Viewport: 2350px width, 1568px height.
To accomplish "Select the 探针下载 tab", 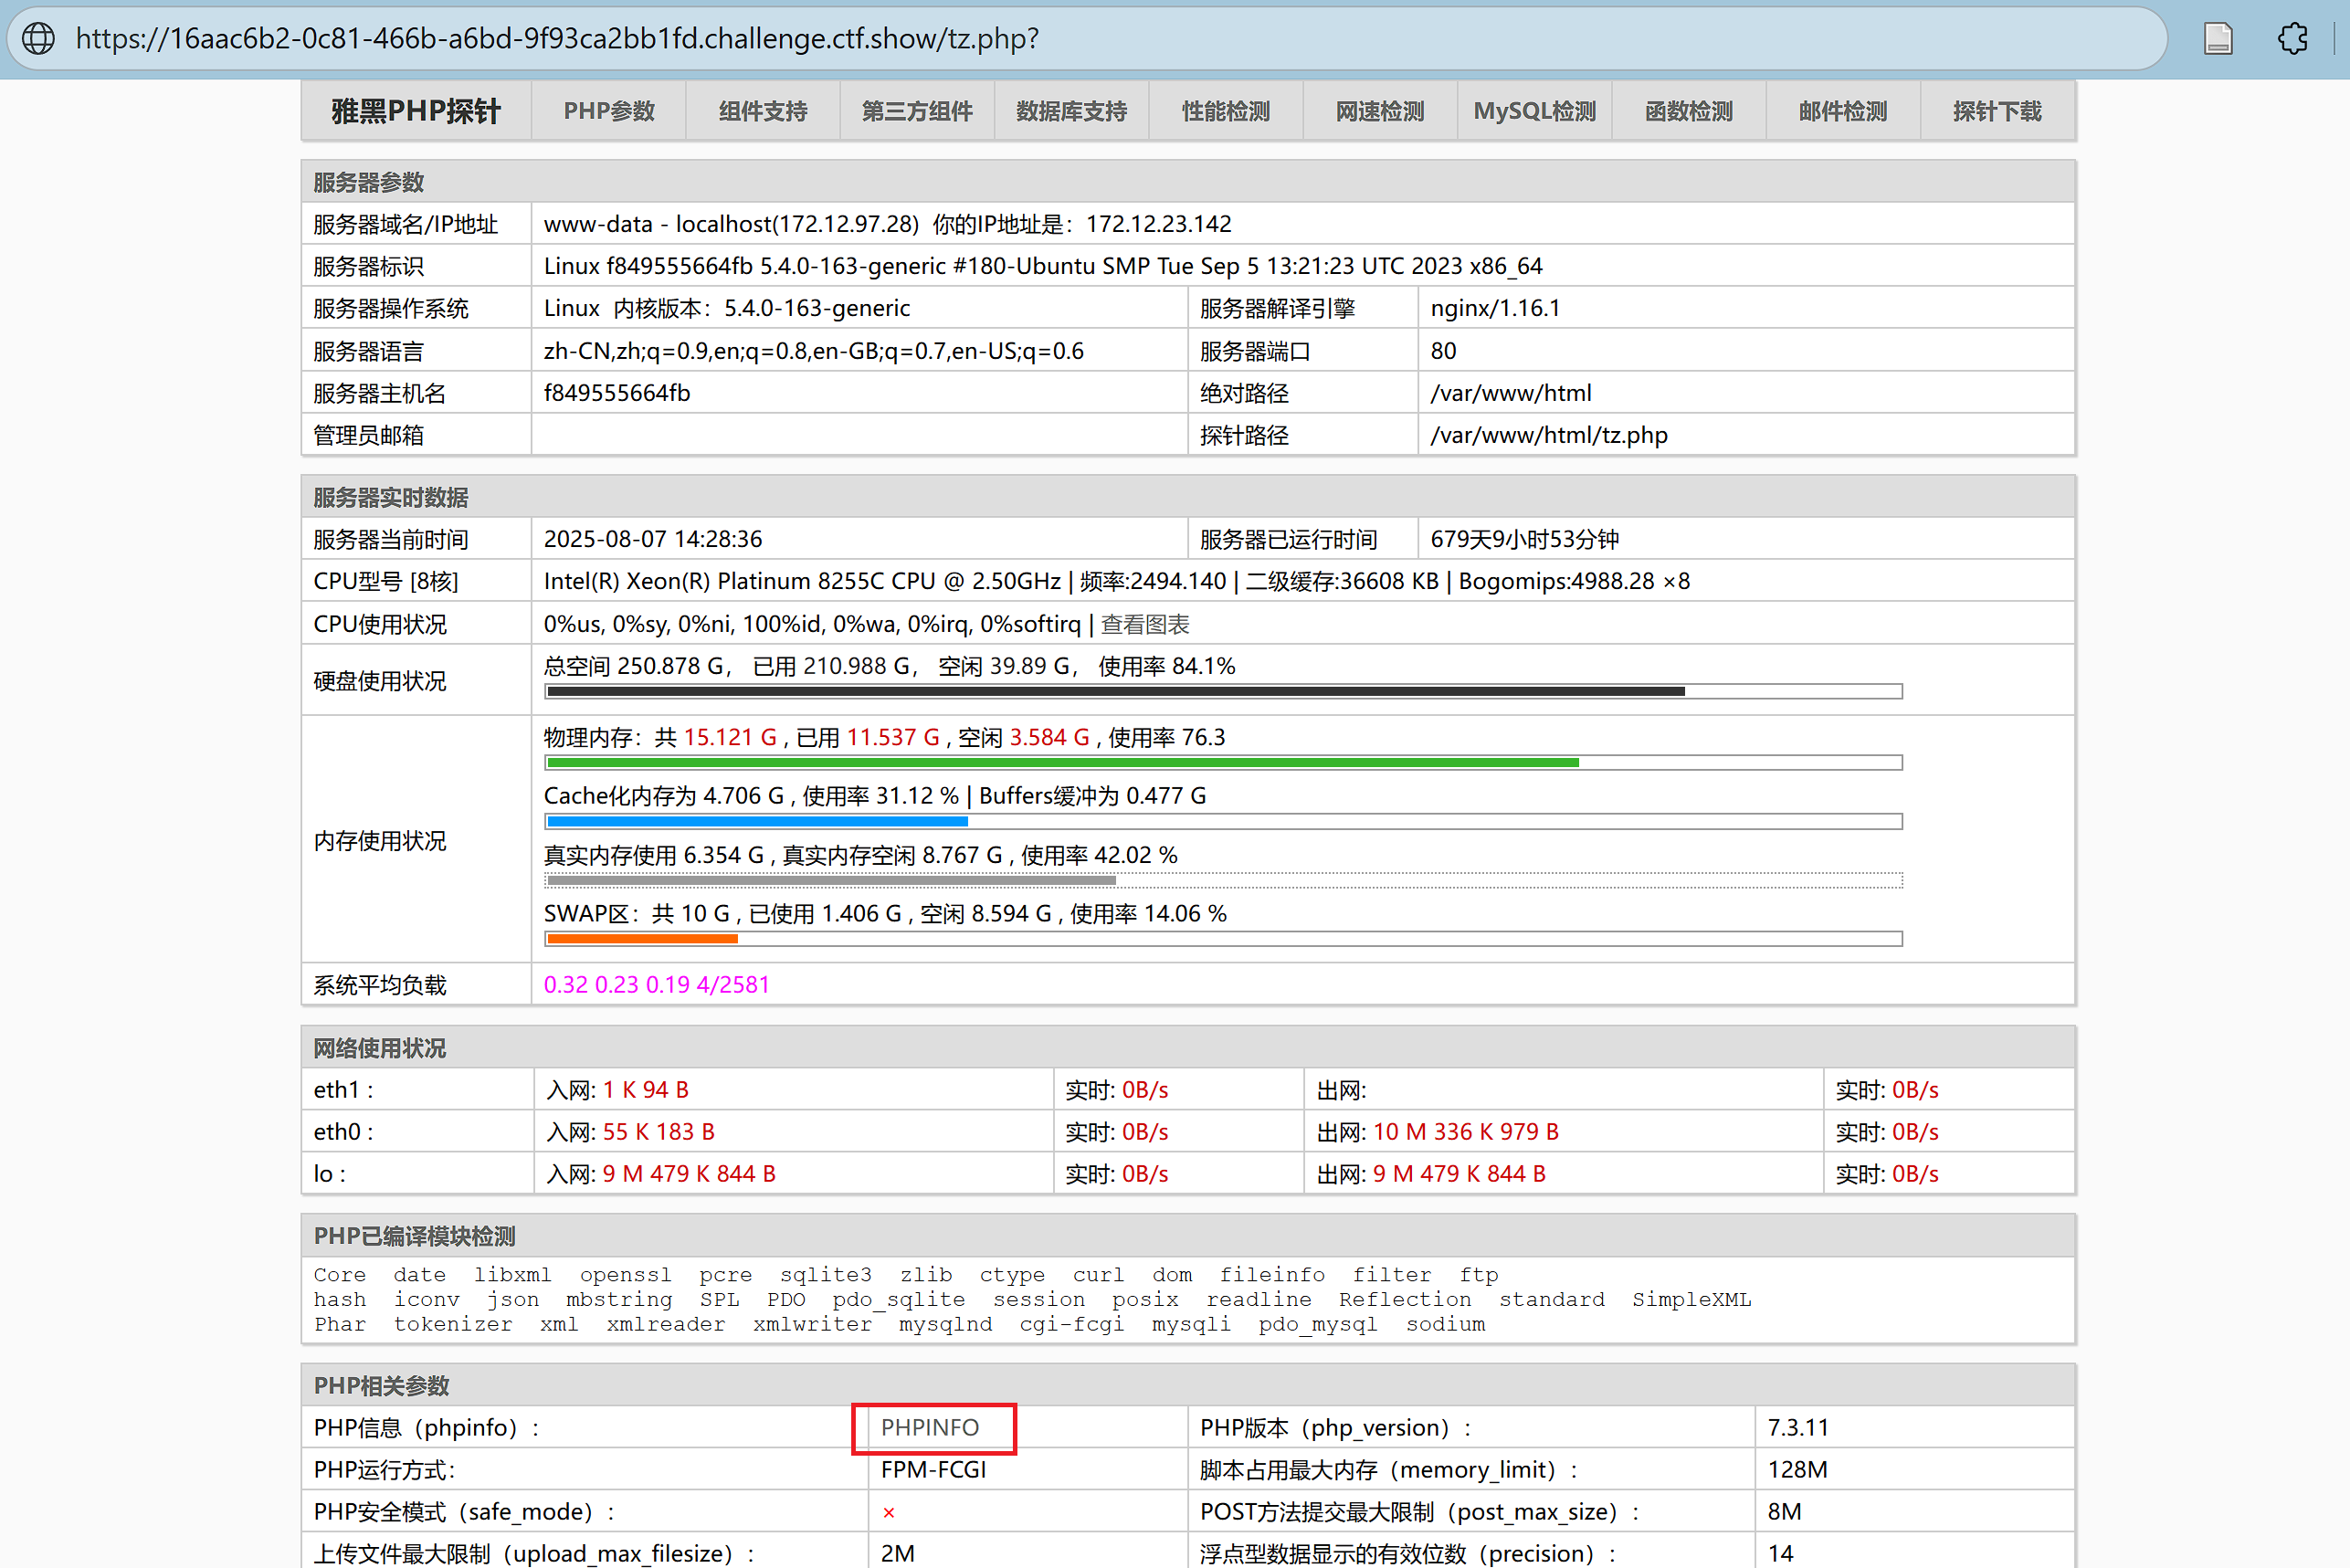I will [1996, 111].
